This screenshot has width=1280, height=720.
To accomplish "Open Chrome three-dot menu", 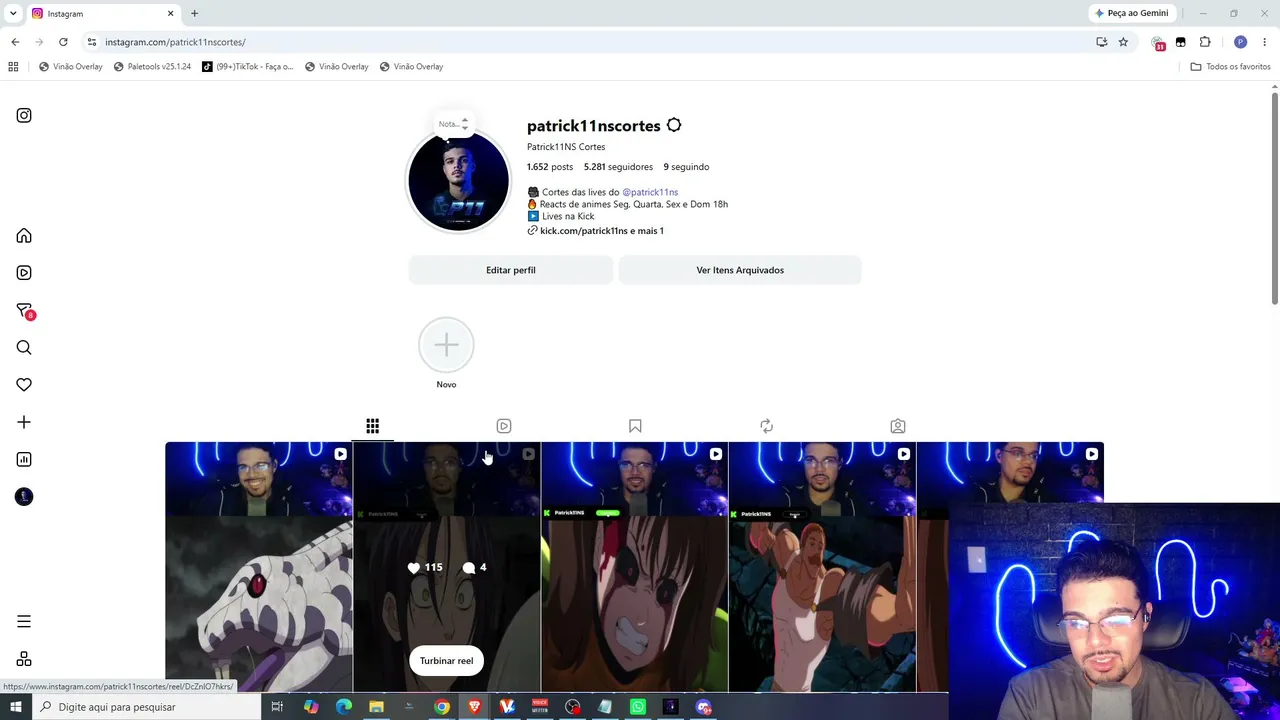I will [1265, 42].
